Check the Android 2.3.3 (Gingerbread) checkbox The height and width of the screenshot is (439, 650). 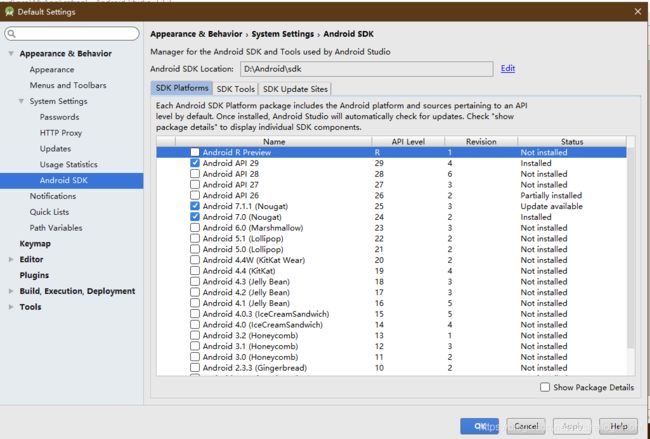(195, 368)
